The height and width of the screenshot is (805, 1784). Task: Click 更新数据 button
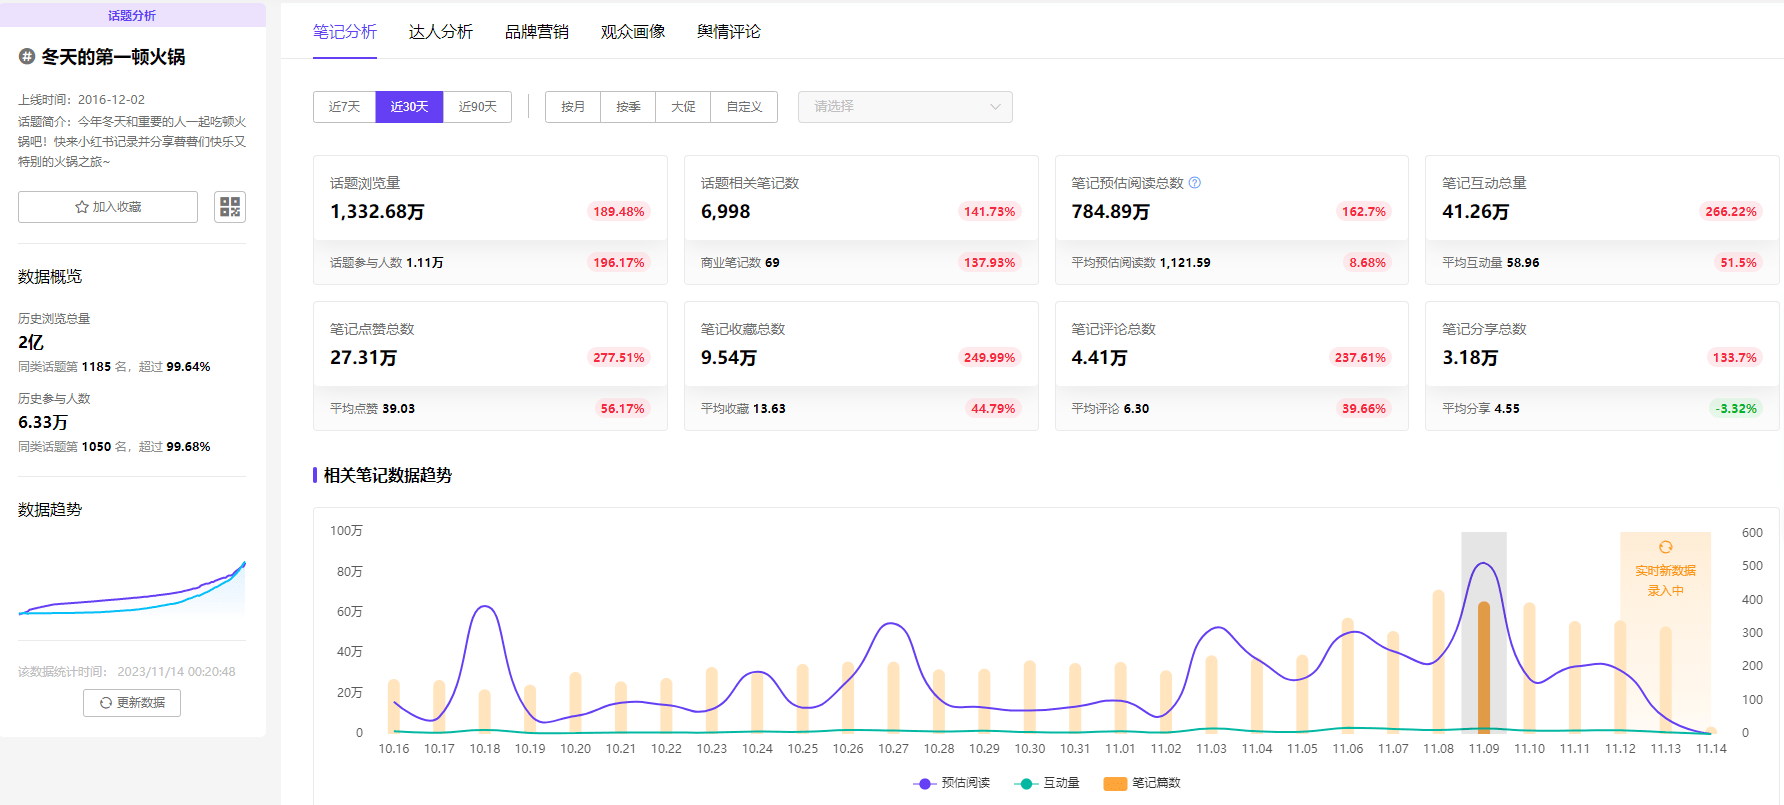point(132,703)
